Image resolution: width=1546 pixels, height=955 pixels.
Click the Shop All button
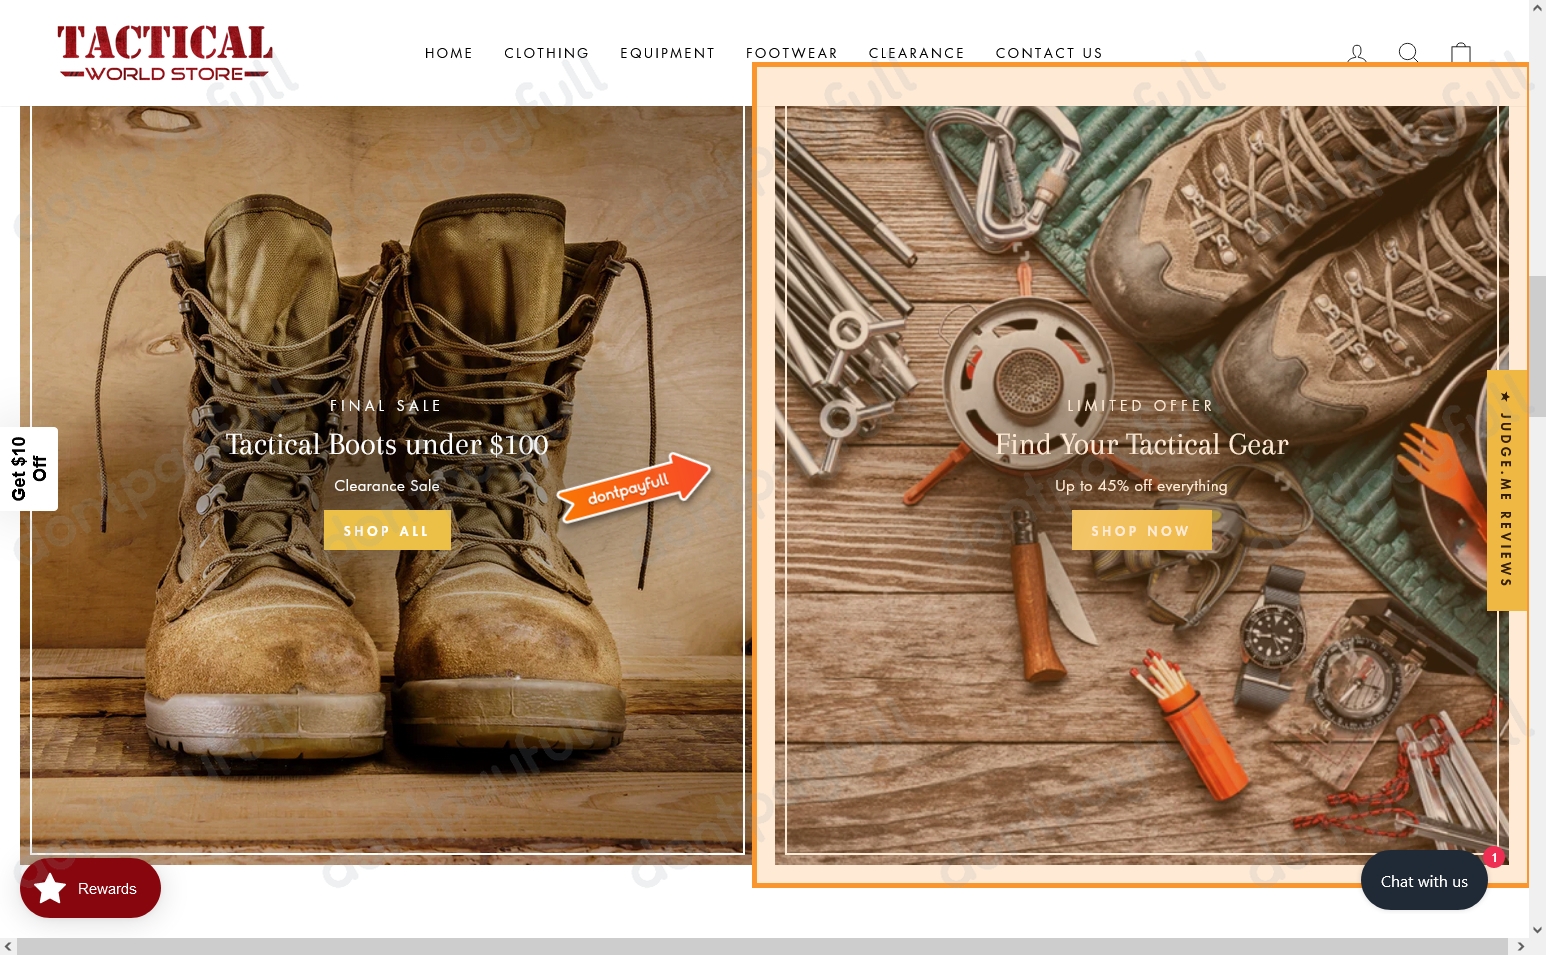[387, 530]
